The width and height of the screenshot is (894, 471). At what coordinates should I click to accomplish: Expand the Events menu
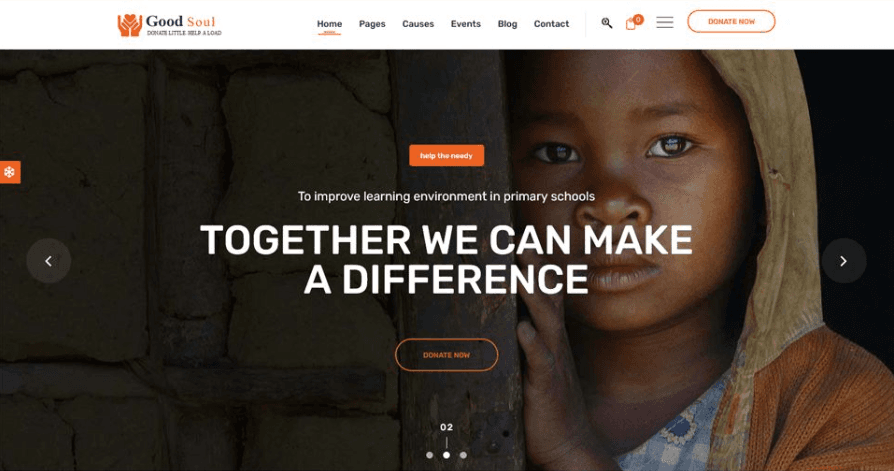[466, 24]
